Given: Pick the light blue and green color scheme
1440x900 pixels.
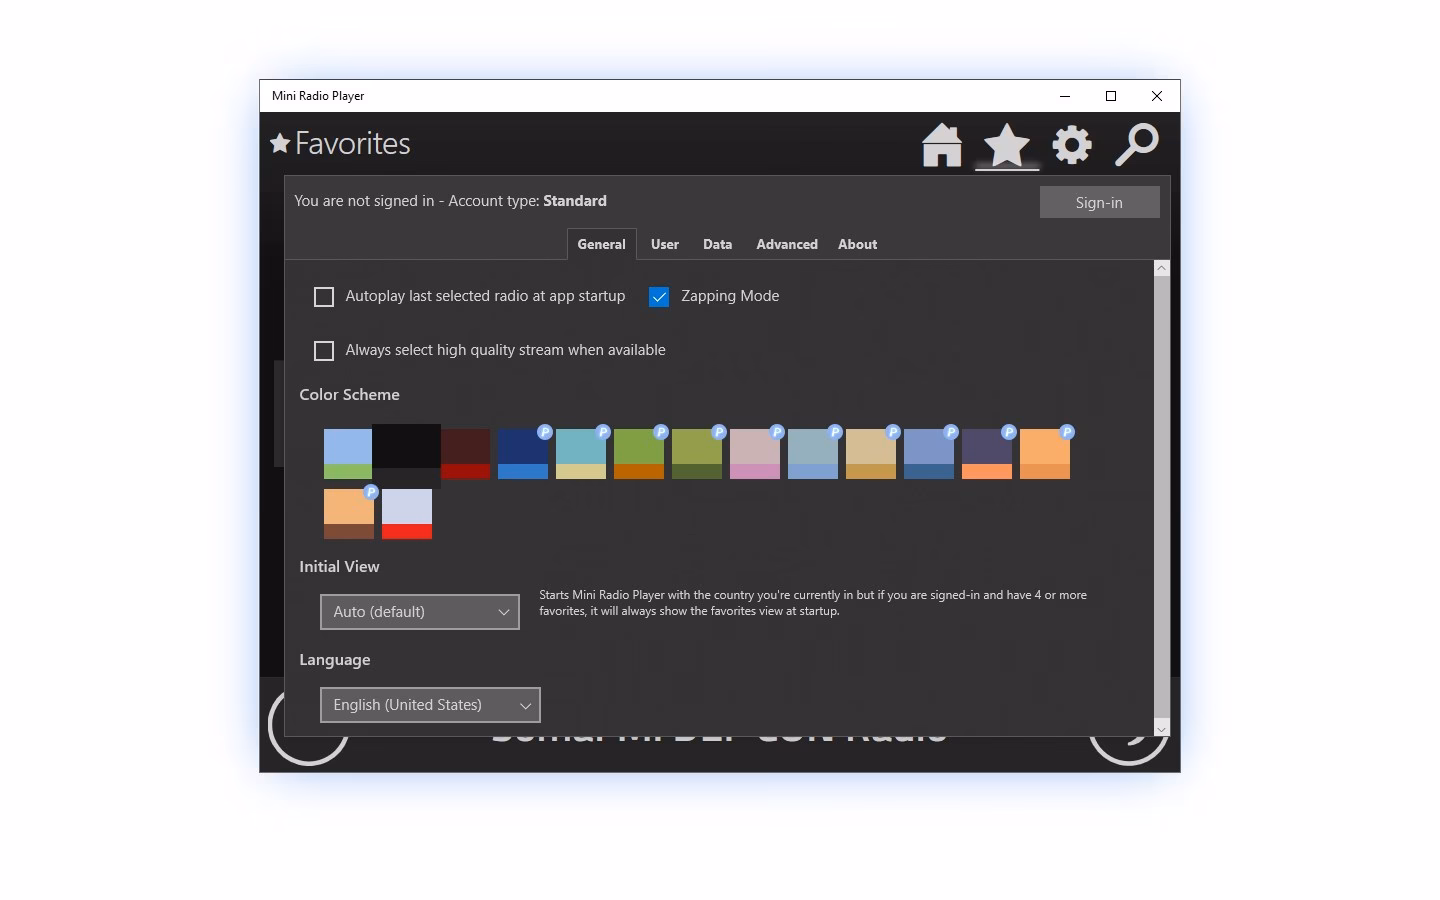Looking at the screenshot, I should click(348, 454).
